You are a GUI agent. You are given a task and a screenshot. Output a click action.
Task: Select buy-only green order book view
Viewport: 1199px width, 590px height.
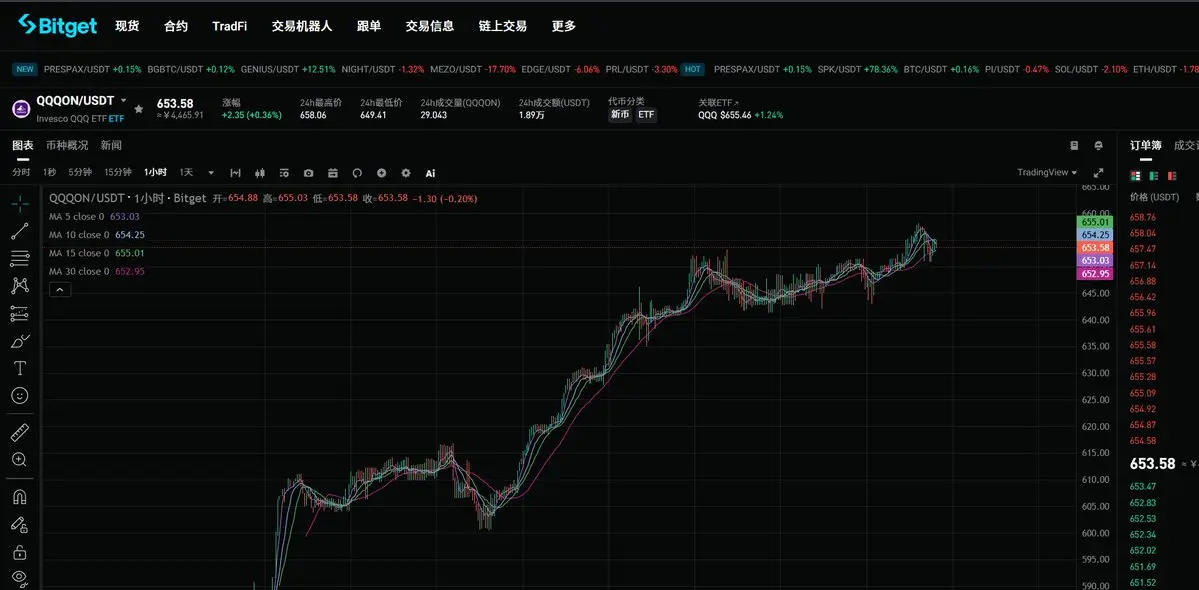click(x=1154, y=176)
